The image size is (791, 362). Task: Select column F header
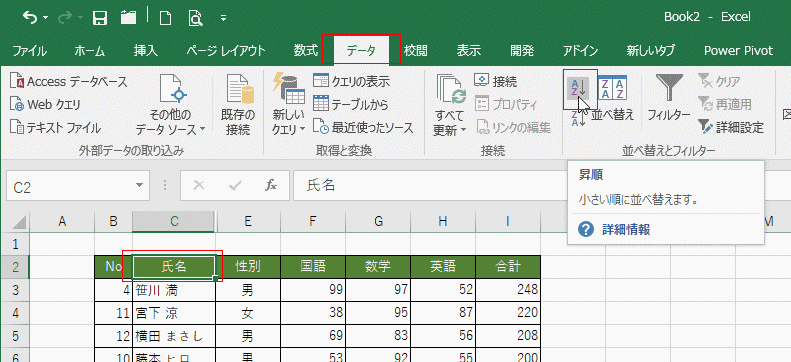click(x=313, y=221)
